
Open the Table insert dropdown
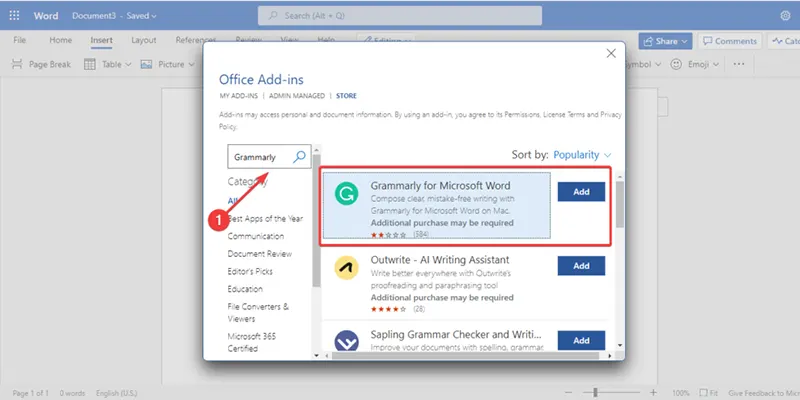tap(108, 64)
